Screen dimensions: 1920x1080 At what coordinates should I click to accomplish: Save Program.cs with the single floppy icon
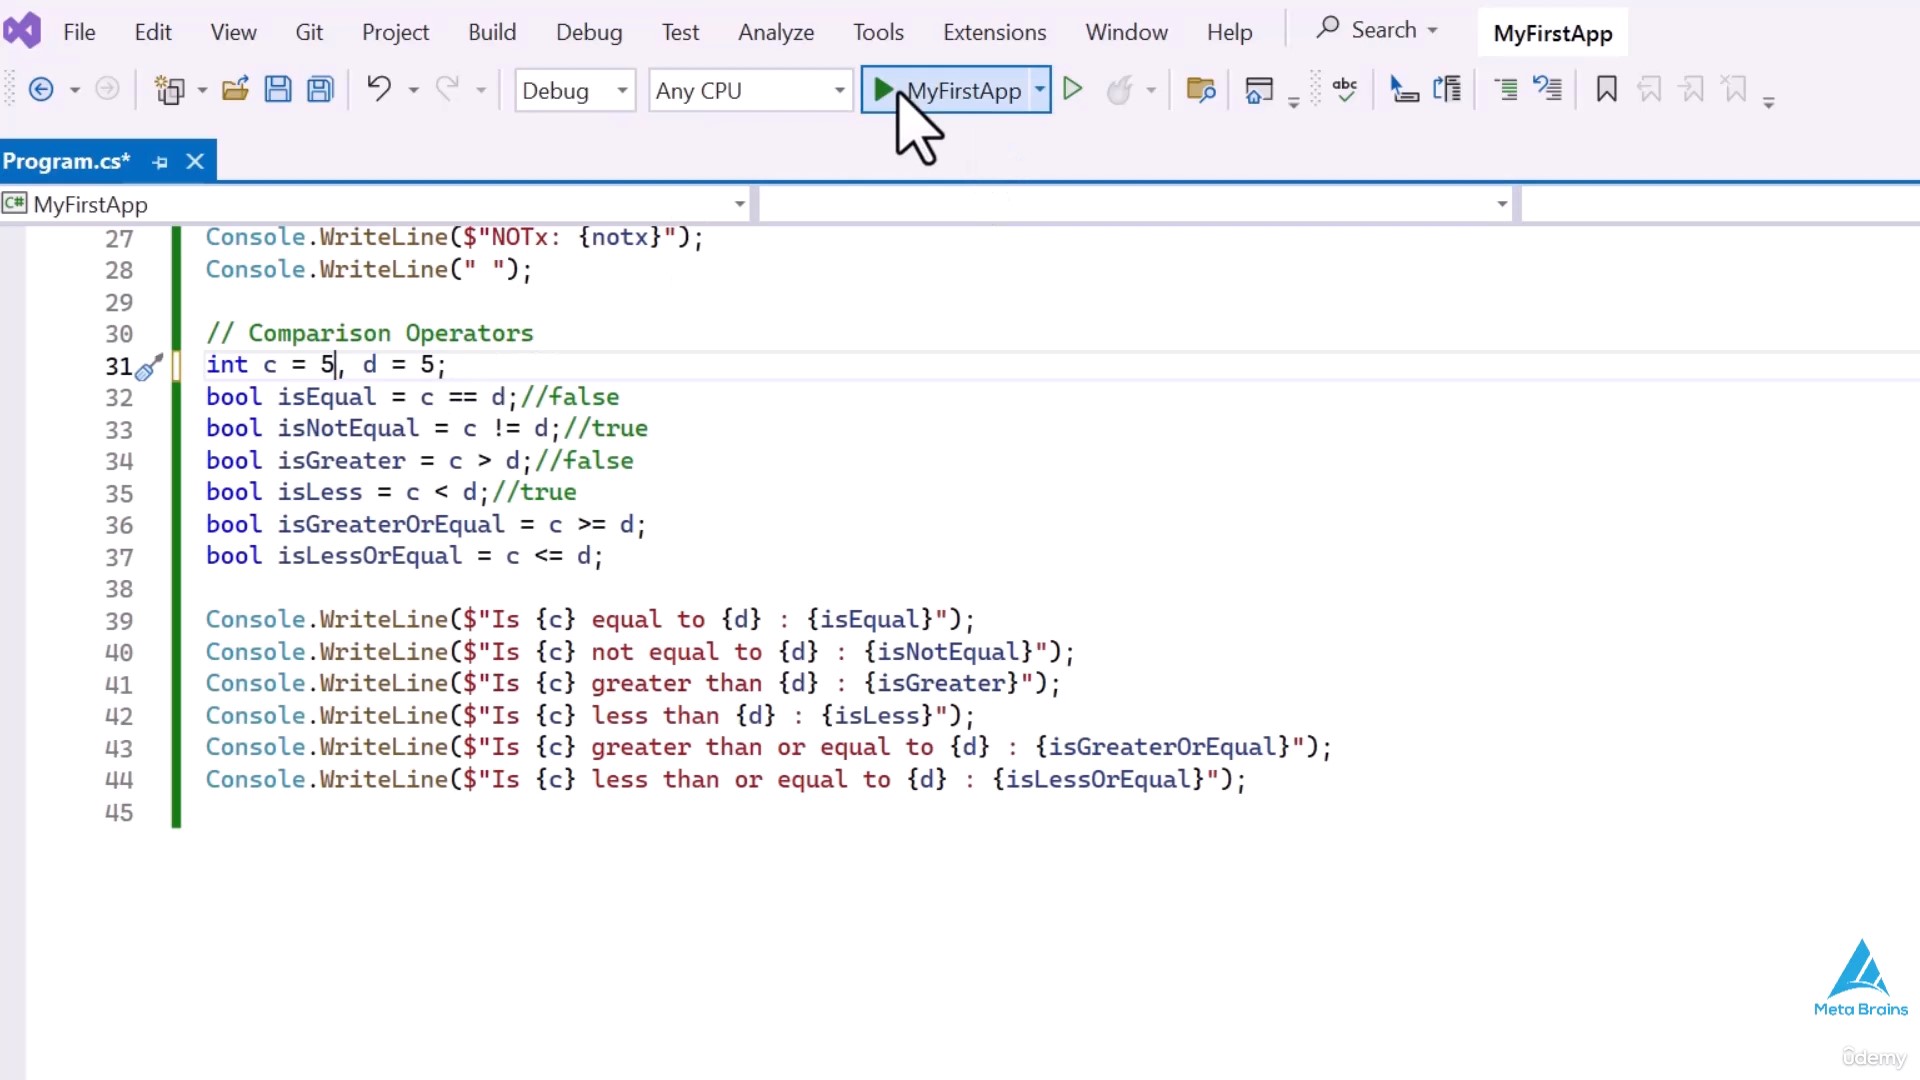point(277,90)
